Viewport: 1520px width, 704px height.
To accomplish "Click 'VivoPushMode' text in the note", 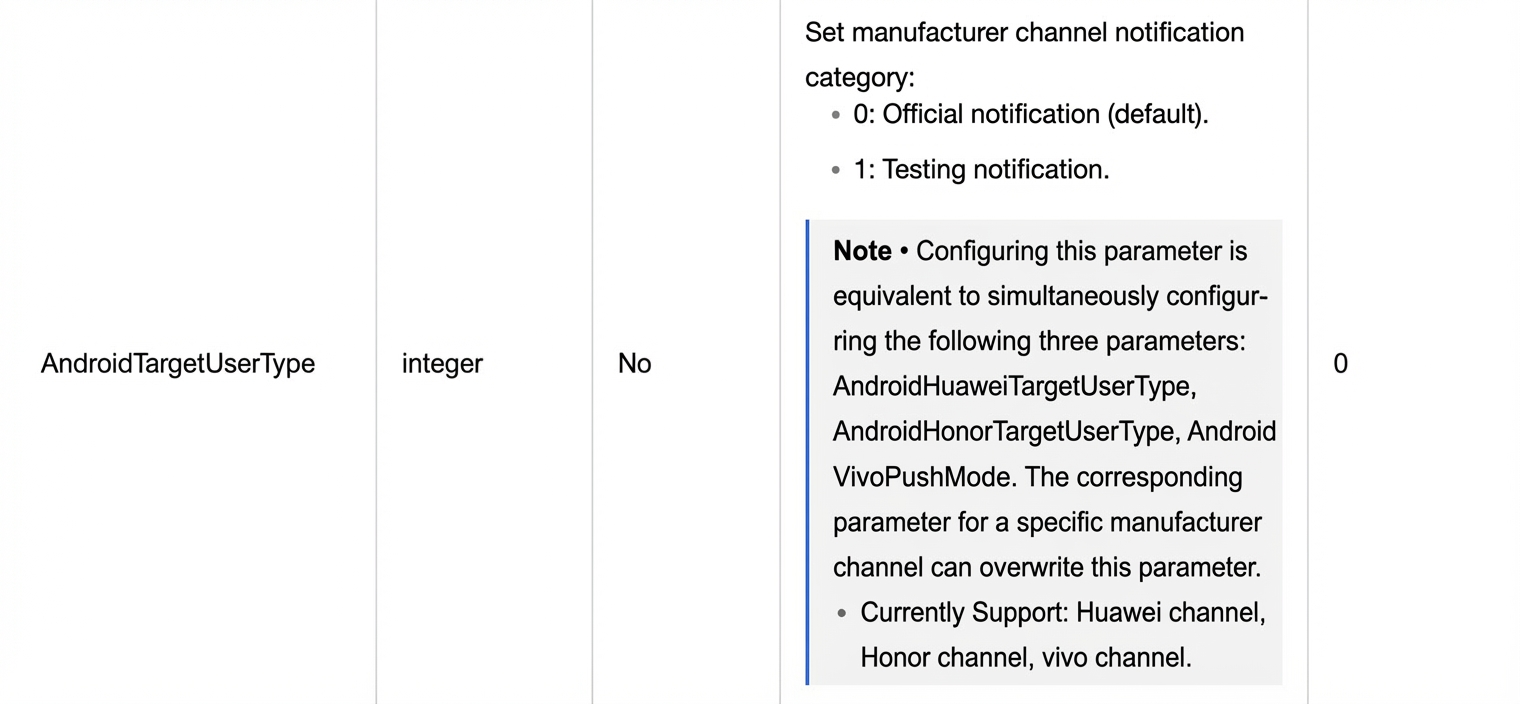I will 920,476.
